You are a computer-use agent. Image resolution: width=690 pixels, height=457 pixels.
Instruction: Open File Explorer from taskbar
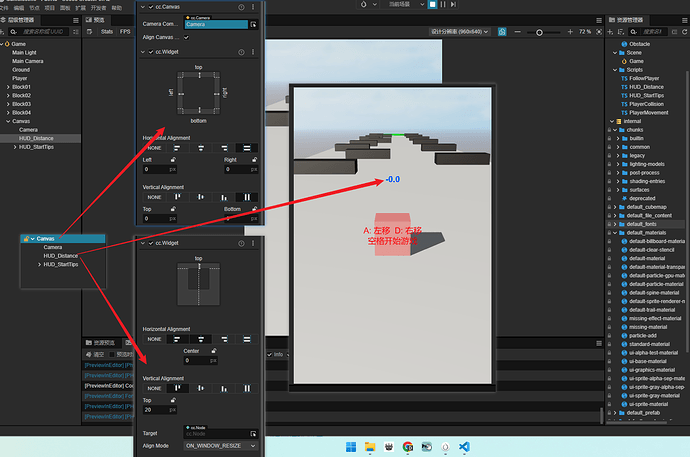click(370, 447)
